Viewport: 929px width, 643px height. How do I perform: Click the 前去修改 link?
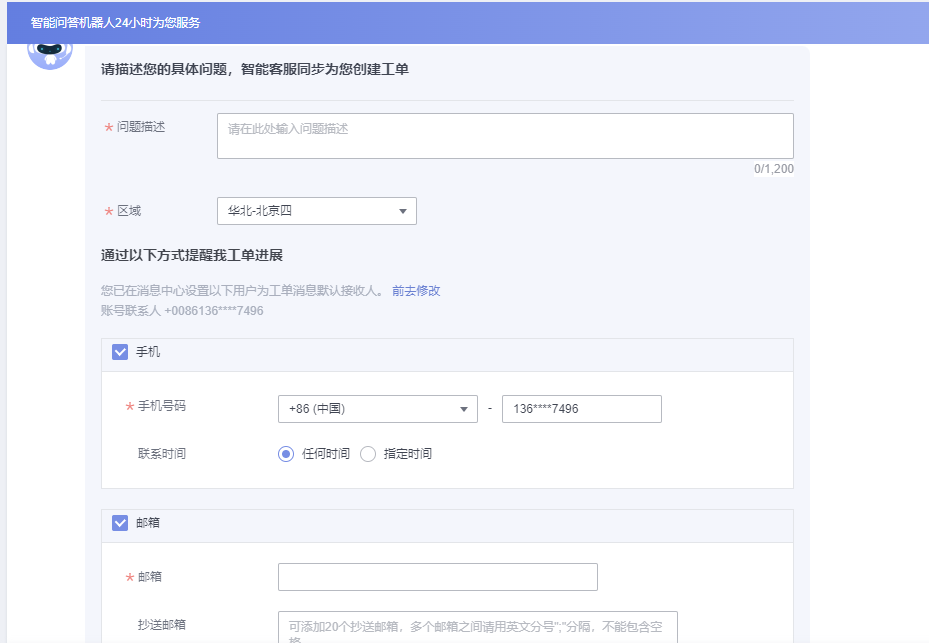coord(416,290)
